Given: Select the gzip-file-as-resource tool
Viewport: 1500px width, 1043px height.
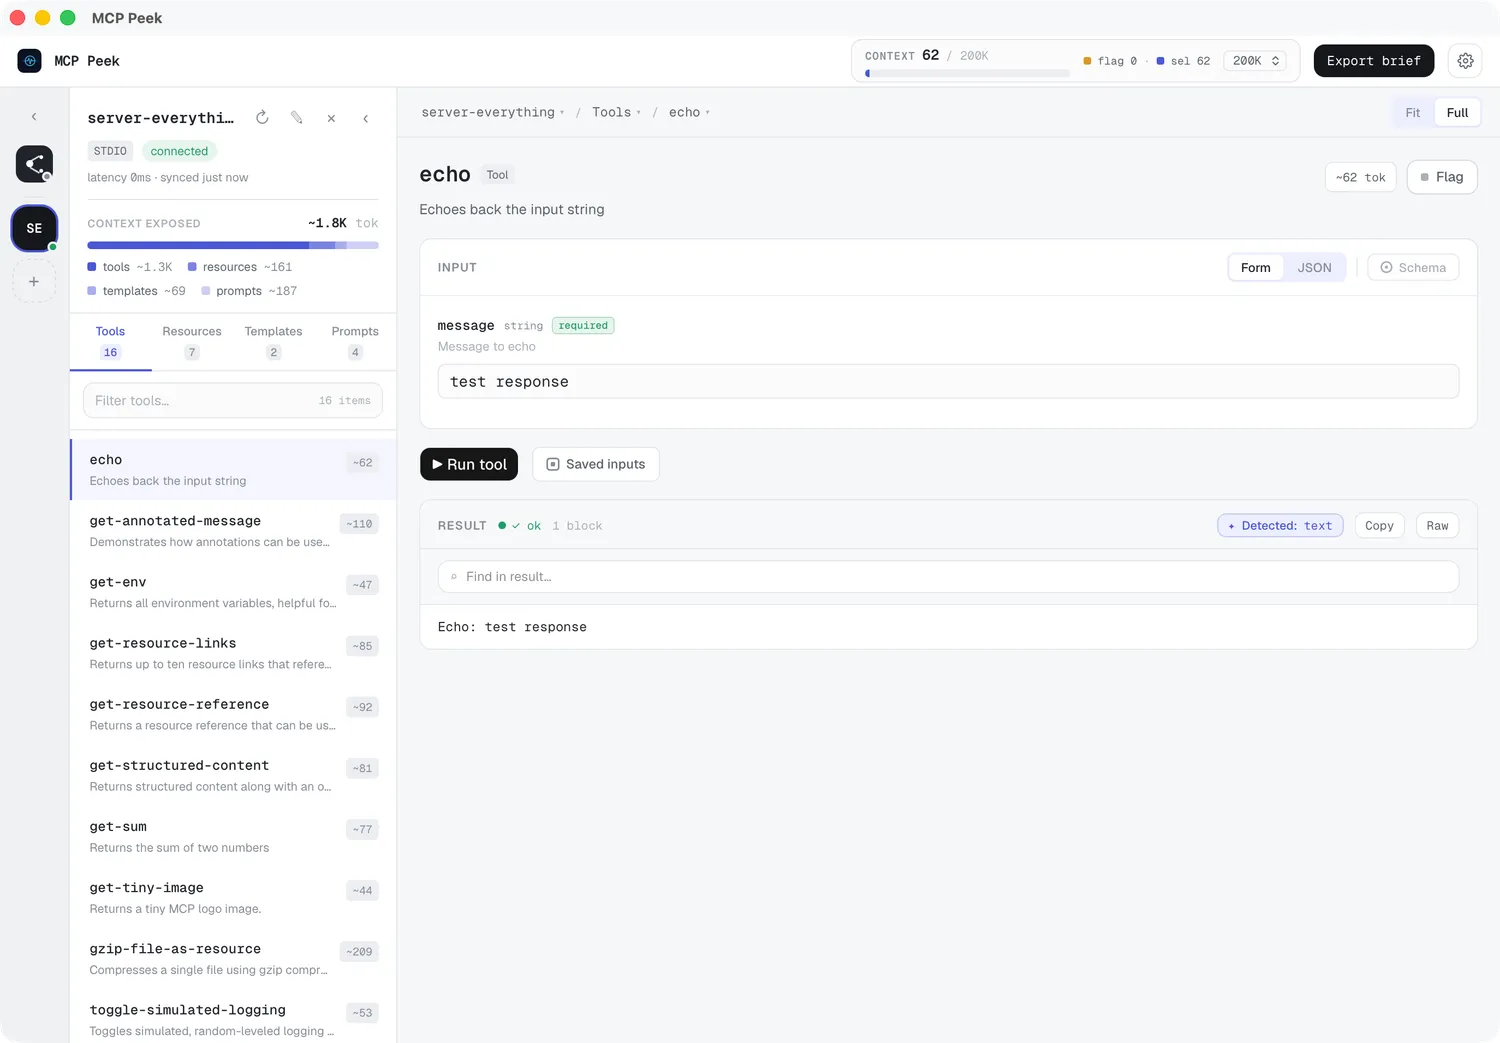Looking at the screenshot, I should (233, 958).
